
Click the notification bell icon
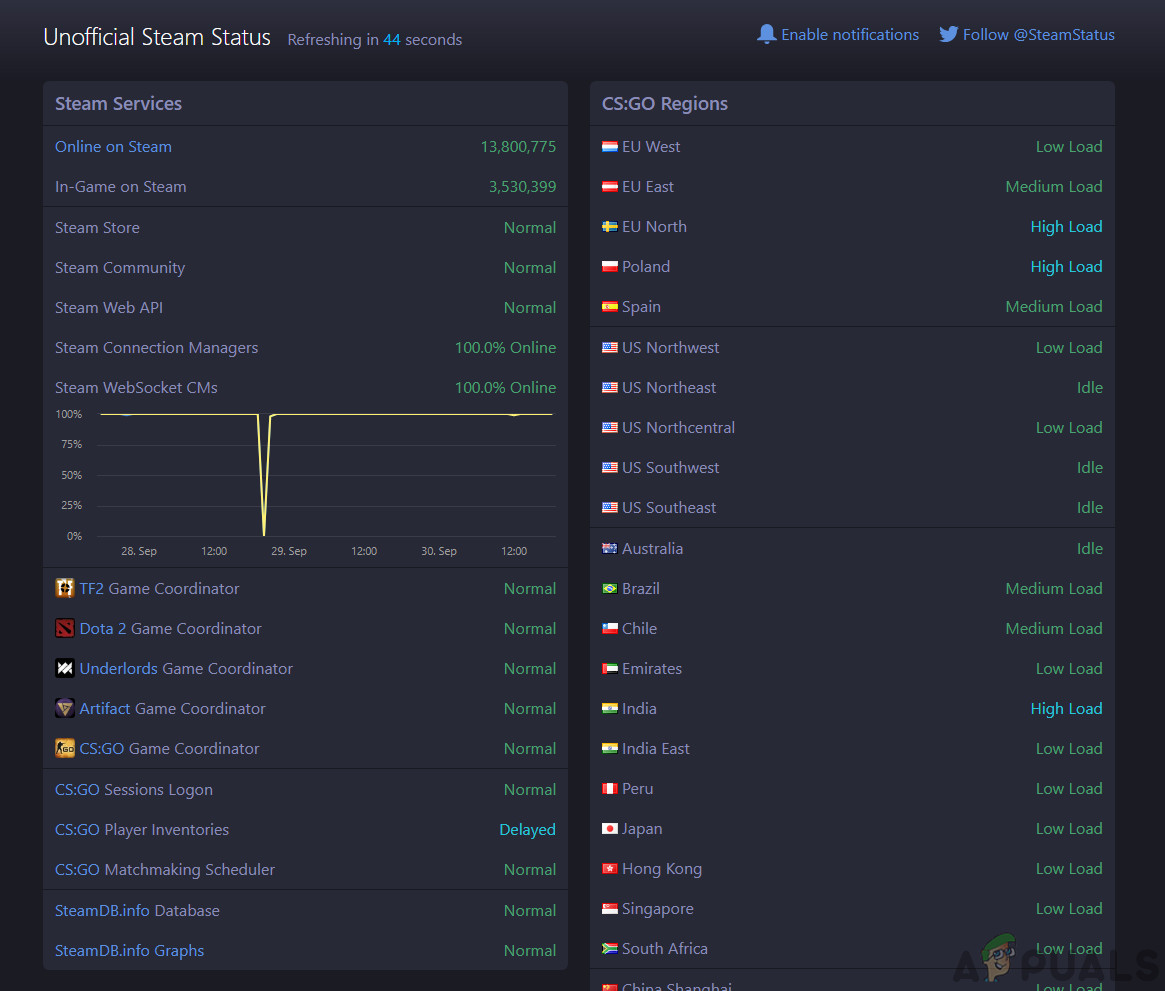pyautogui.click(x=767, y=34)
